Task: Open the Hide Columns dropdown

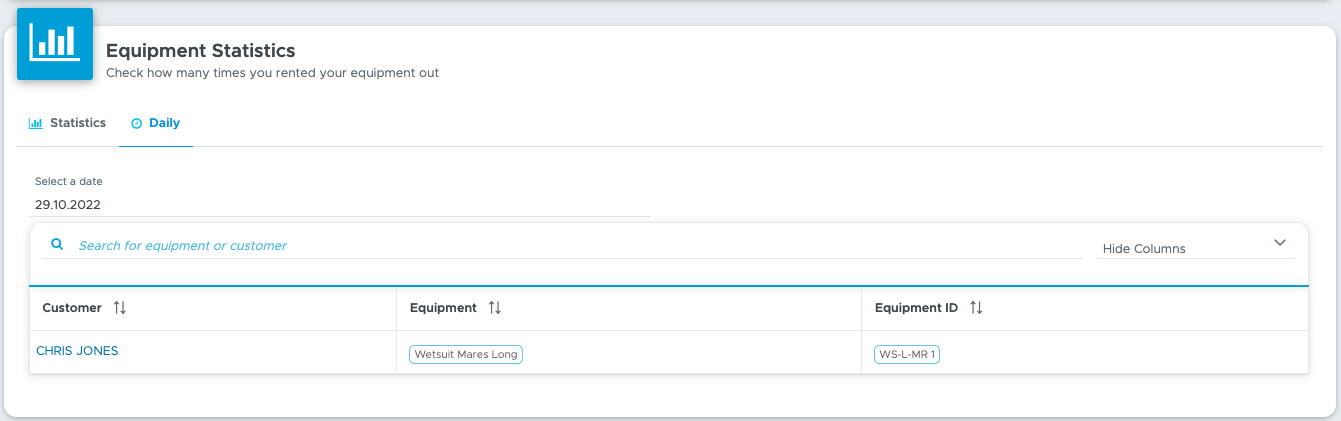Action: (x=1195, y=247)
